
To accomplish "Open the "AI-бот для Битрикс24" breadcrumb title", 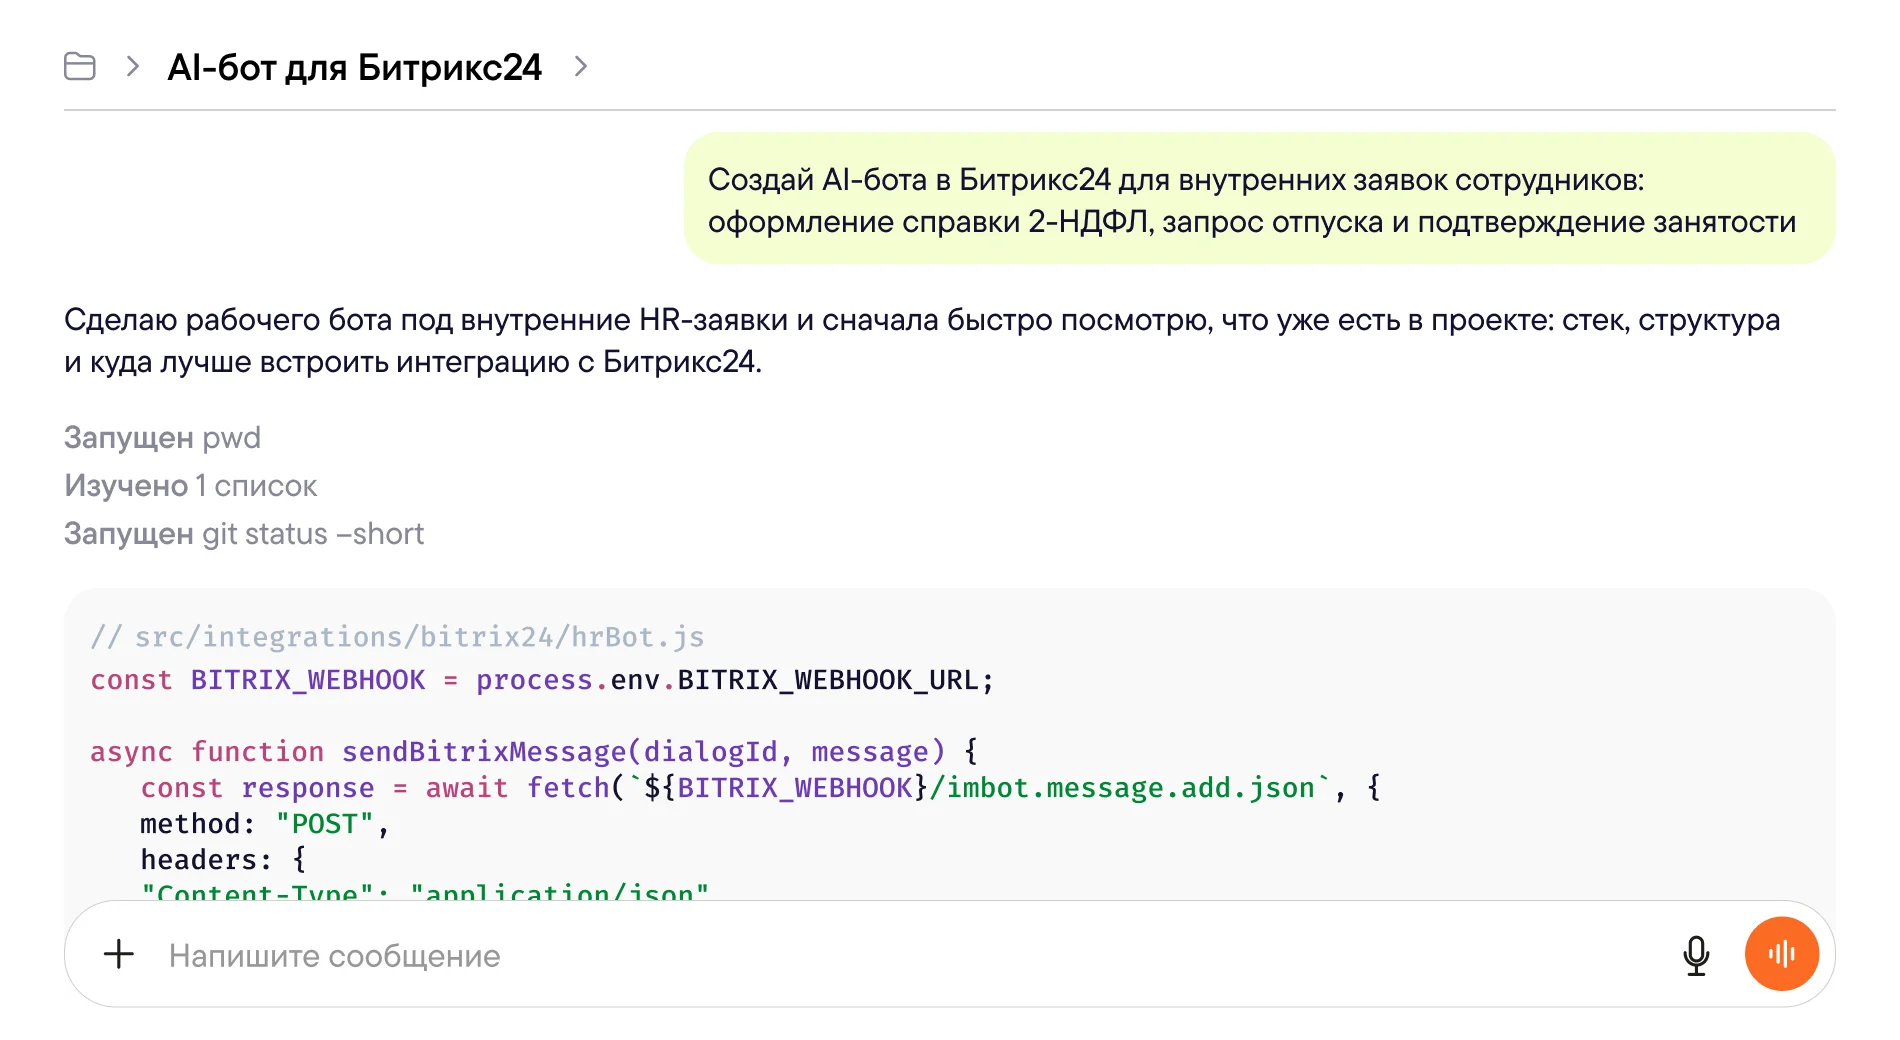I will [355, 67].
